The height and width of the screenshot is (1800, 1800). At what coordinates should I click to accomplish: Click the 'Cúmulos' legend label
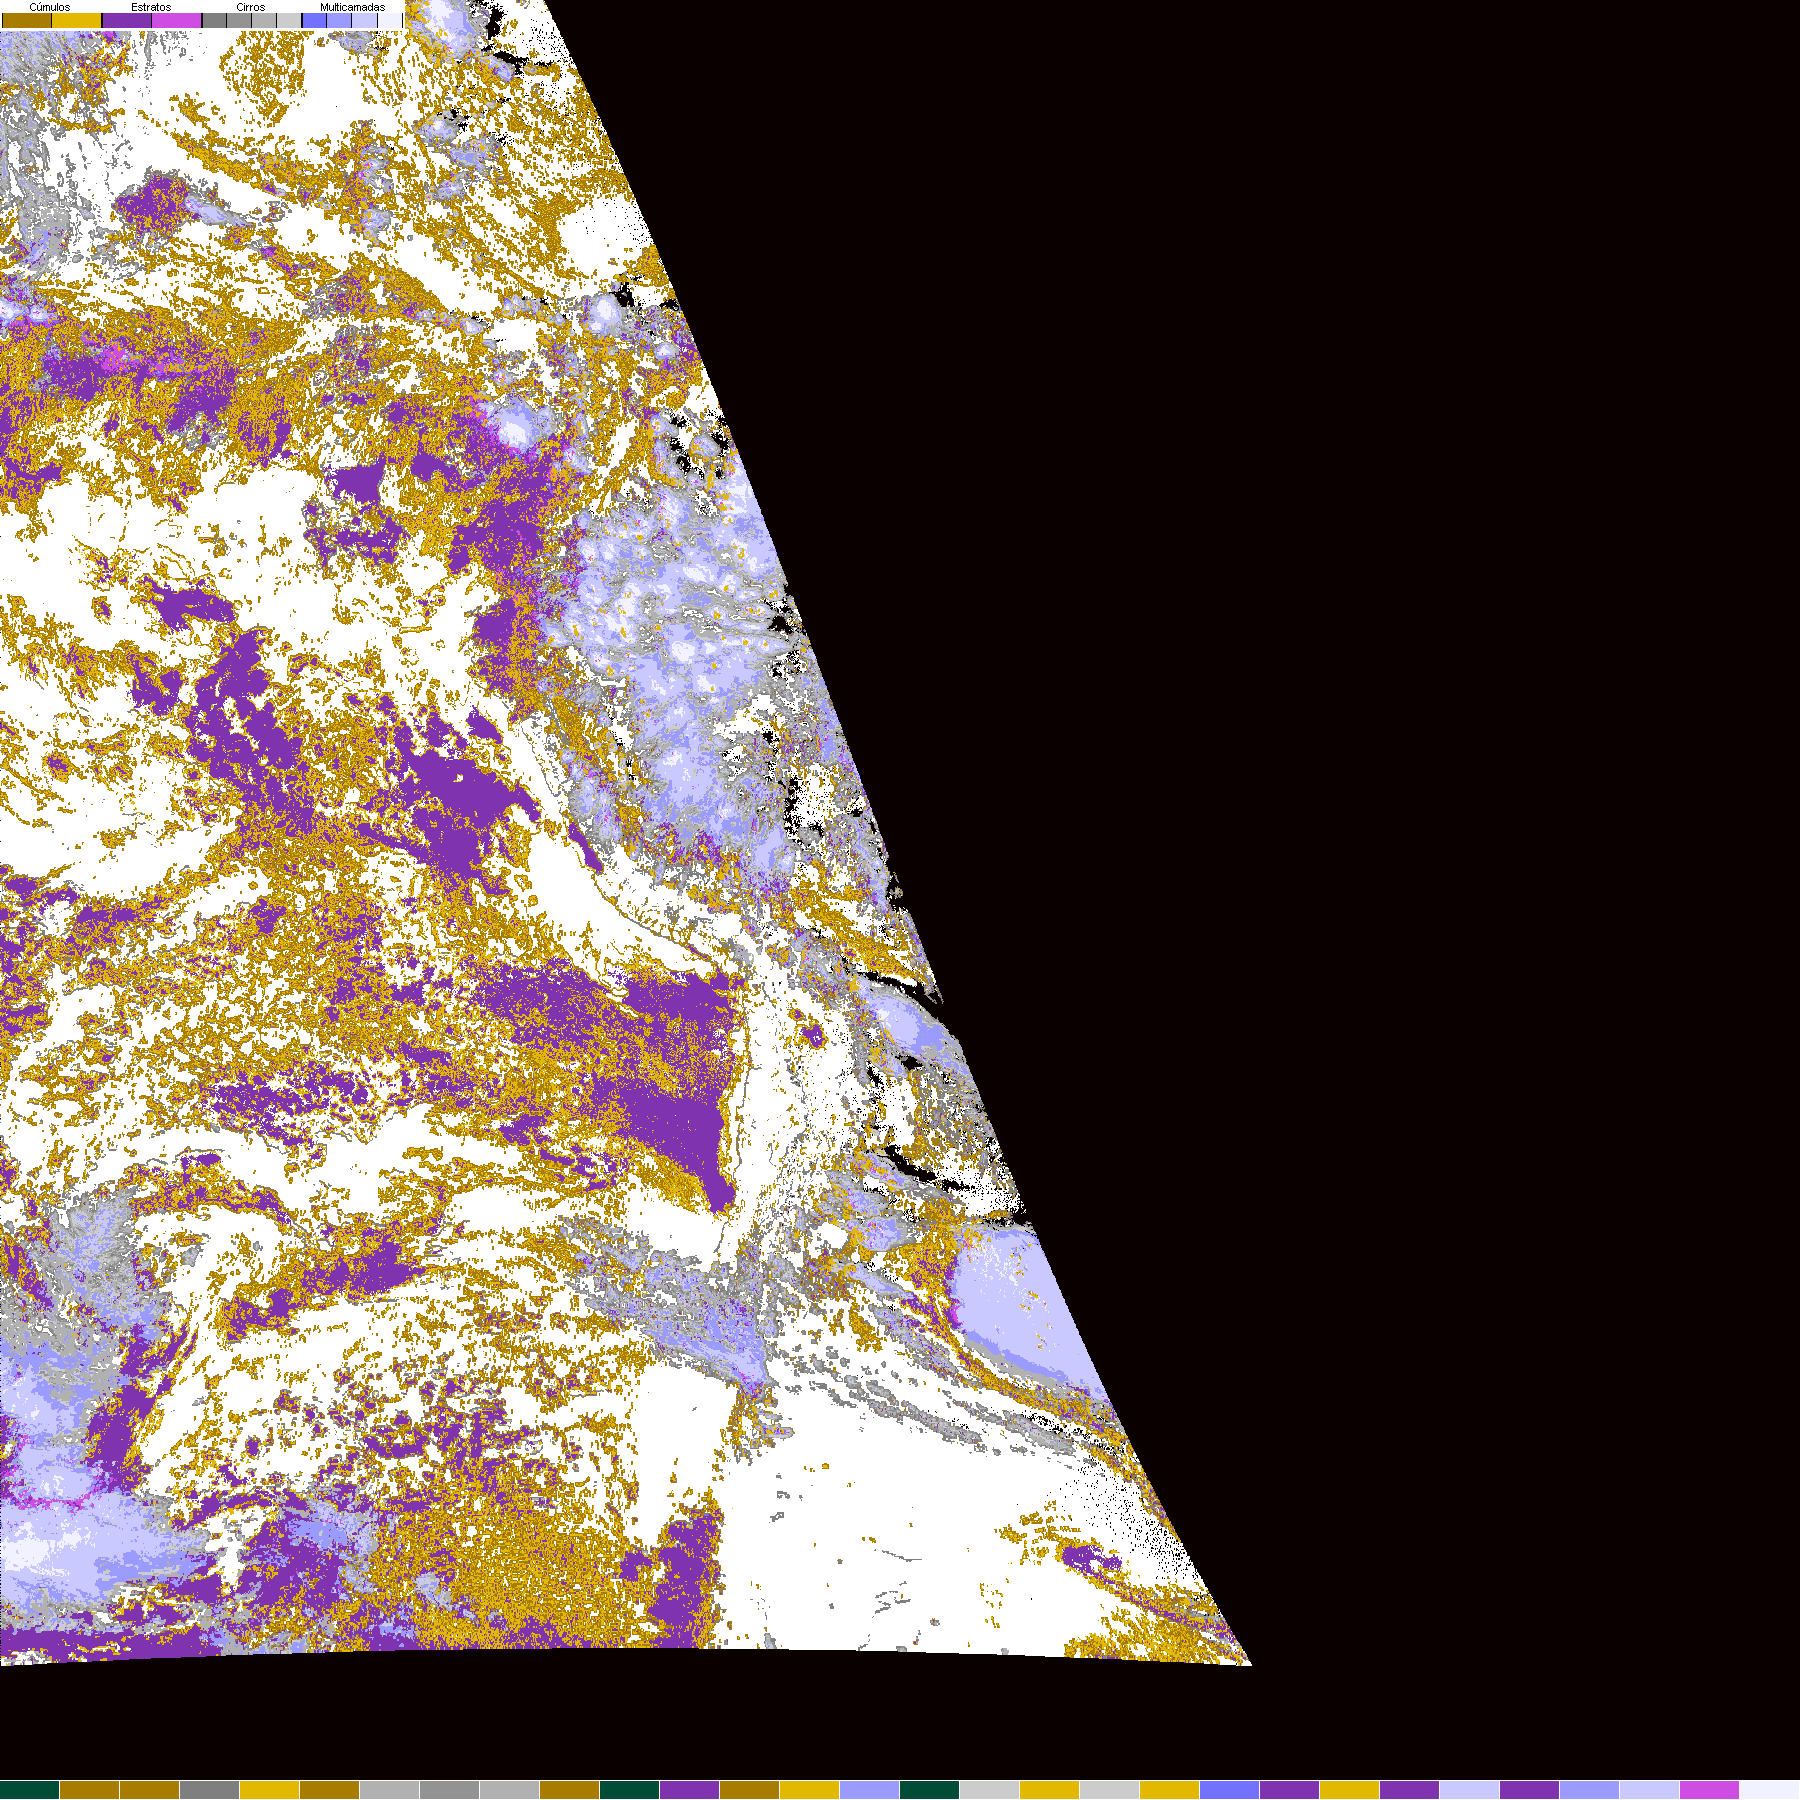point(50,7)
